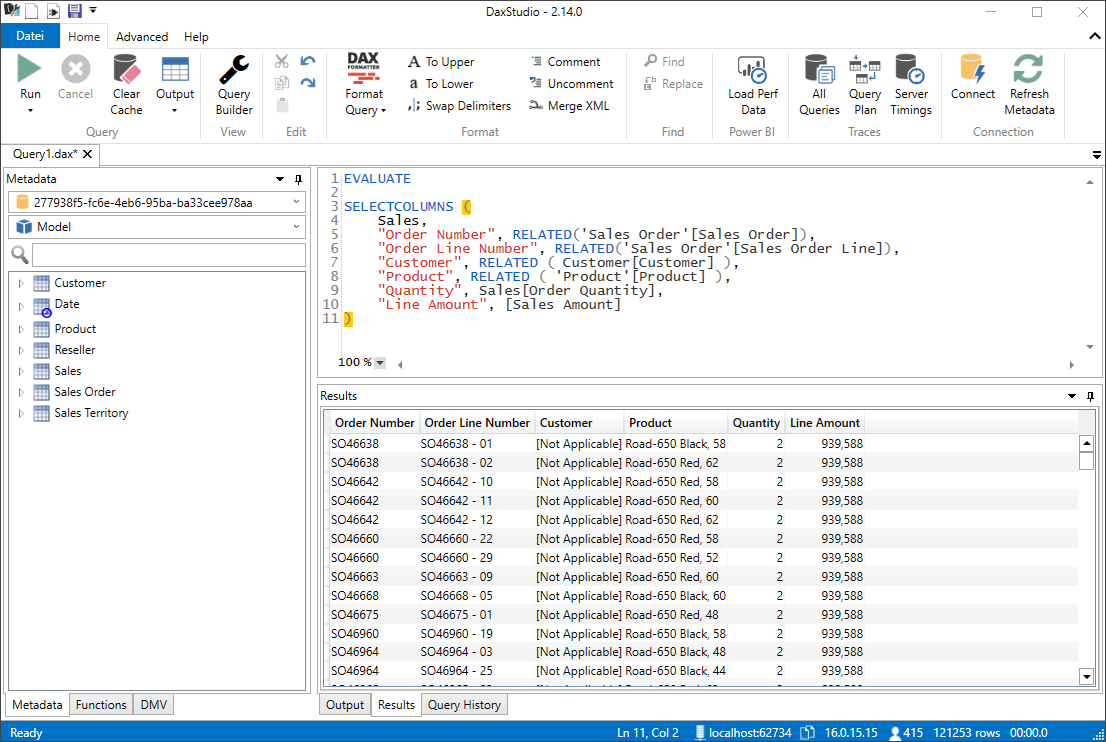Expand the Sales Territory table node
1106x742 pixels.
pyautogui.click(x=21, y=413)
